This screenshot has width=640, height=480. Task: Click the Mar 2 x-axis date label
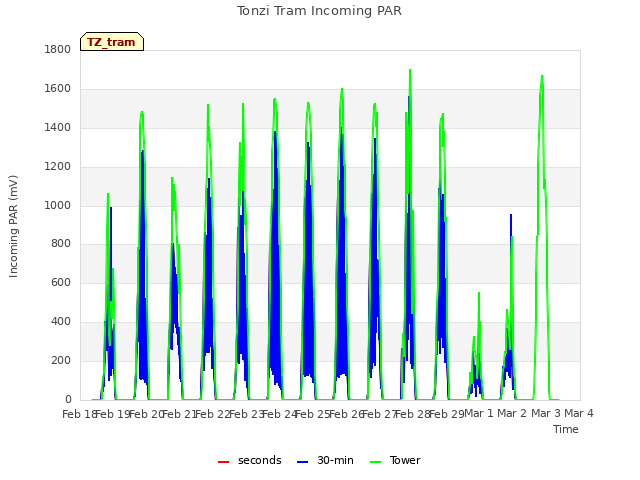pos(512,413)
